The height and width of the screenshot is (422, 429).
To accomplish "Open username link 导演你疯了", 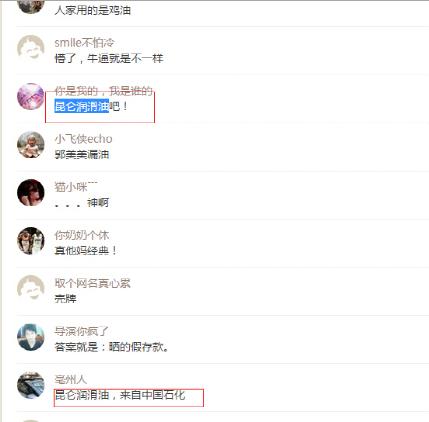I will click(82, 331).
